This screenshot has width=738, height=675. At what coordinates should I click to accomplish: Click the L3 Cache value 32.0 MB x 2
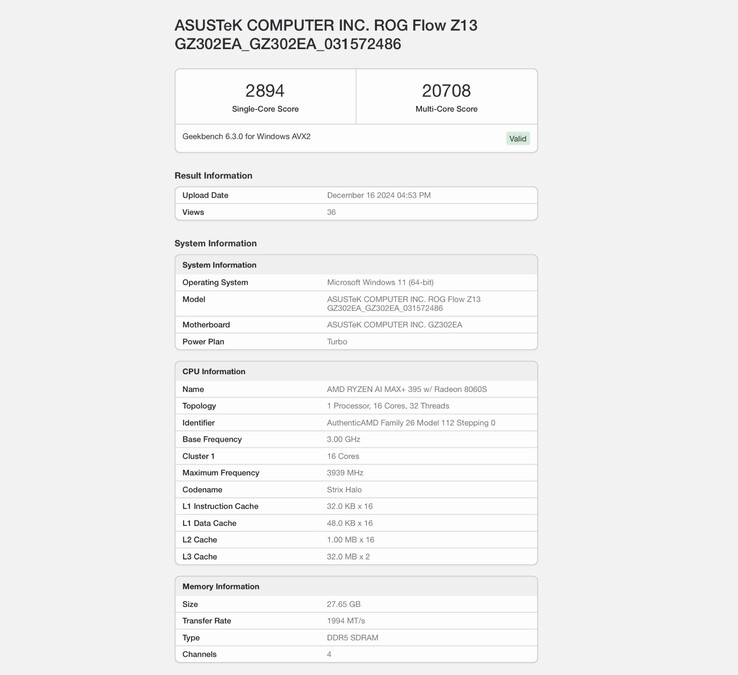(348, 557)
